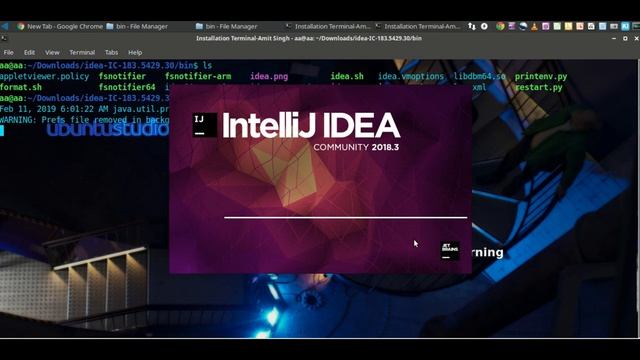Maximize the Installation Terminal window
640x360 pixels.
pos(625,38)
